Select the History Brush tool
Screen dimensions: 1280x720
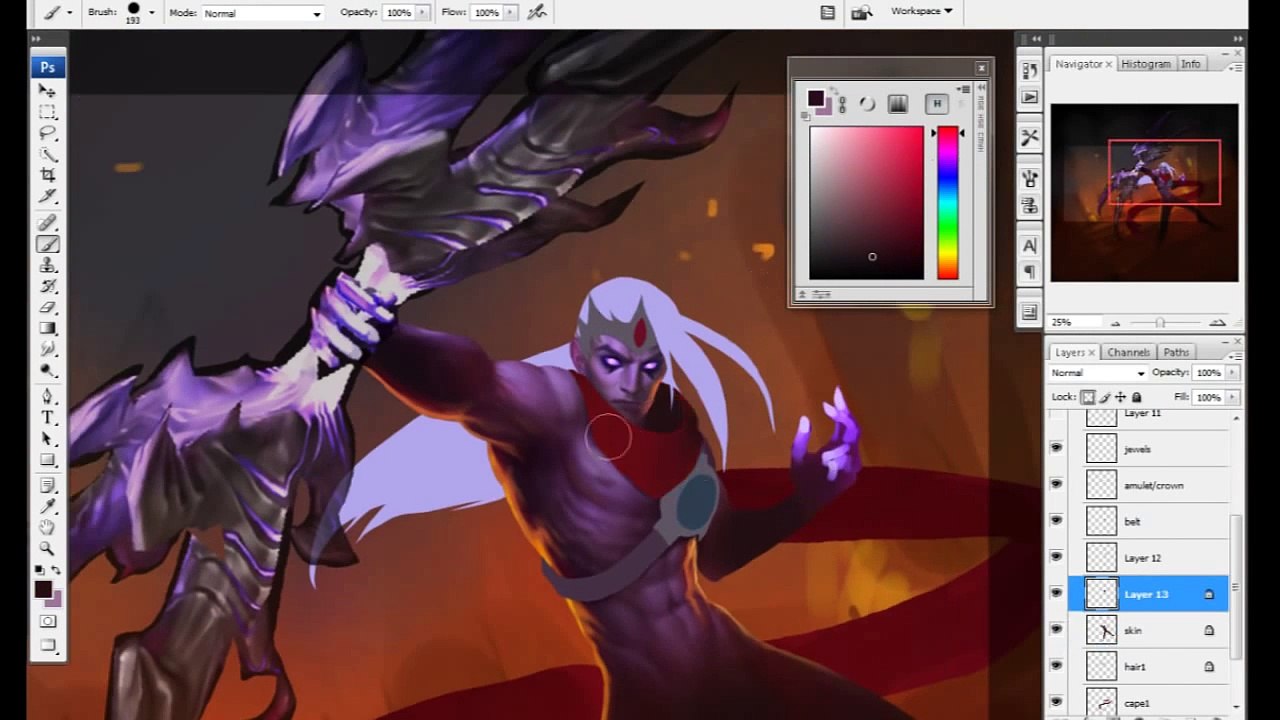[x=47, y=286]
